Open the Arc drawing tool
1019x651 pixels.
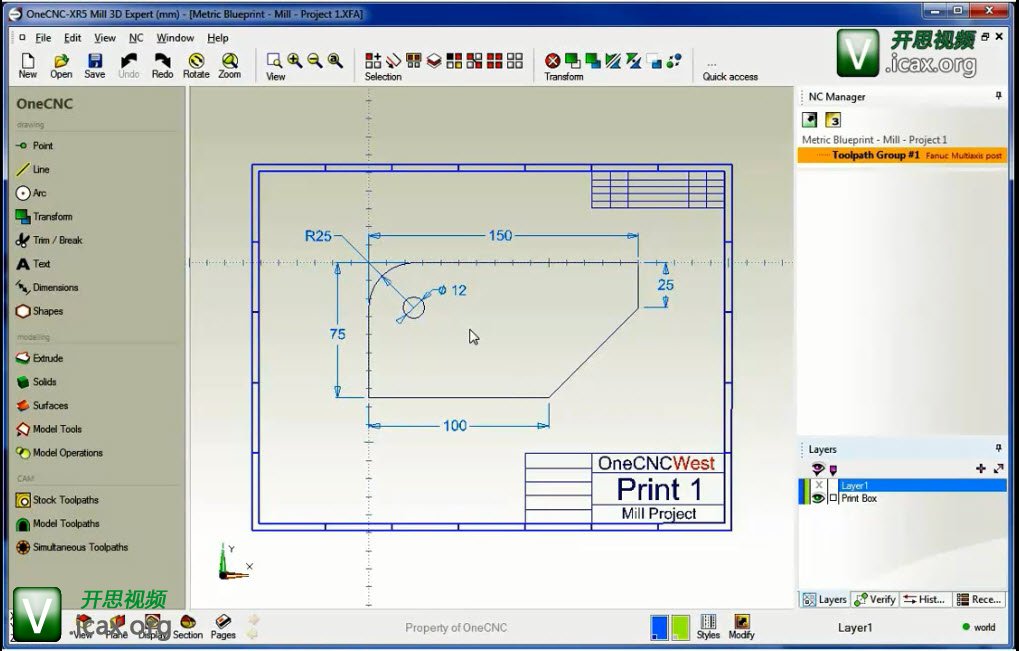pos(31,193)
